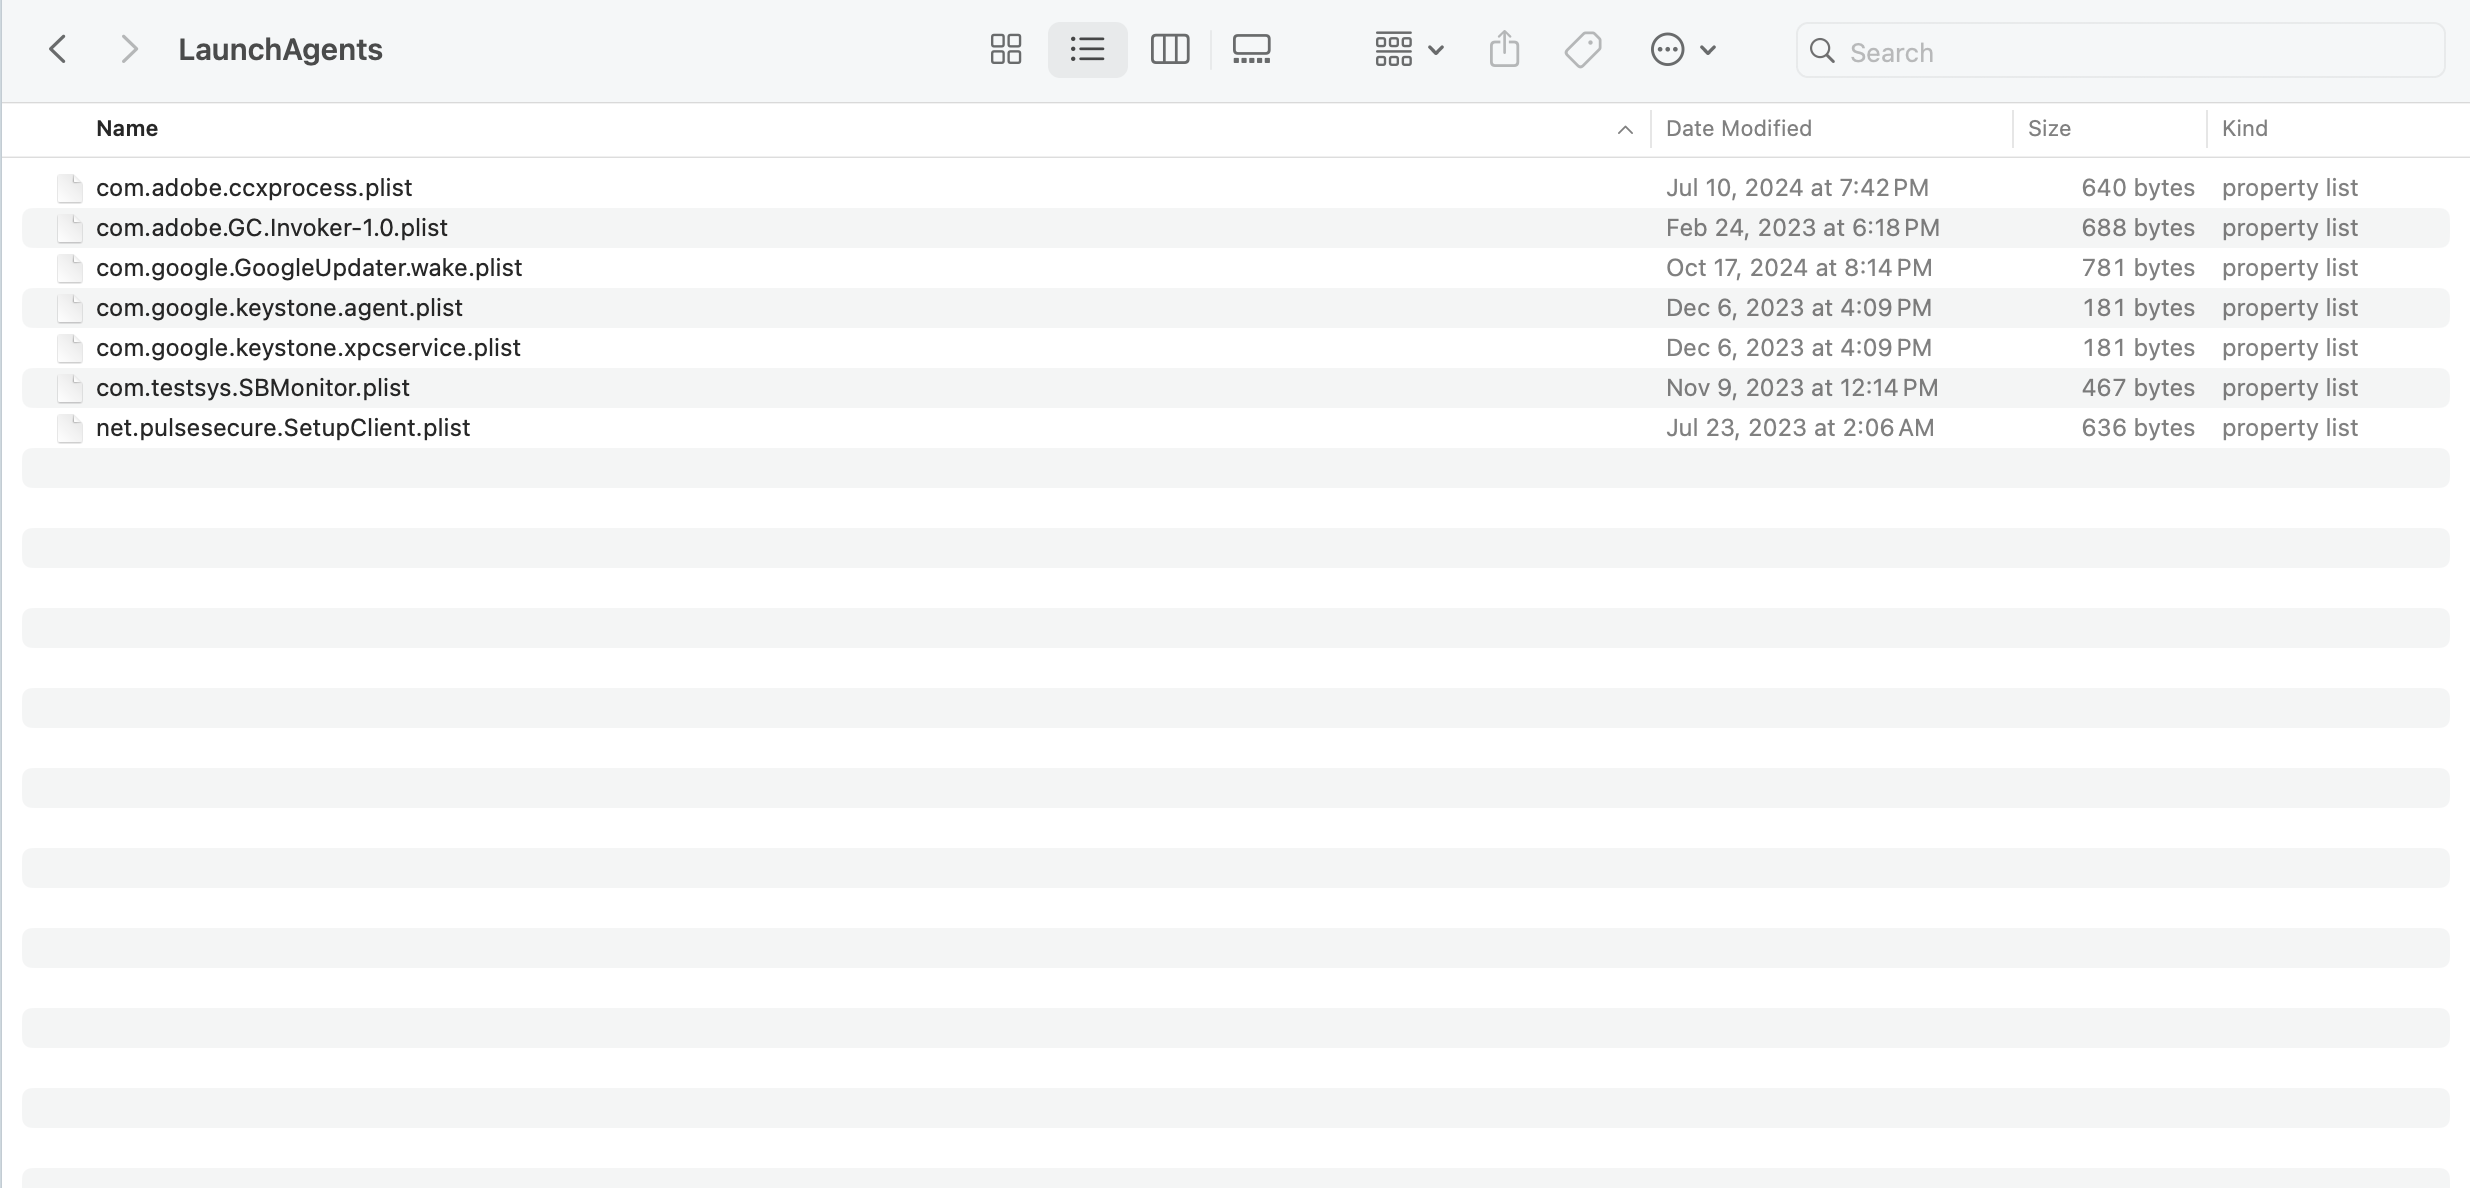Click the back navigation arrow
Image resolution: width=2470 pixels, height=1188 pixels.
58,49
